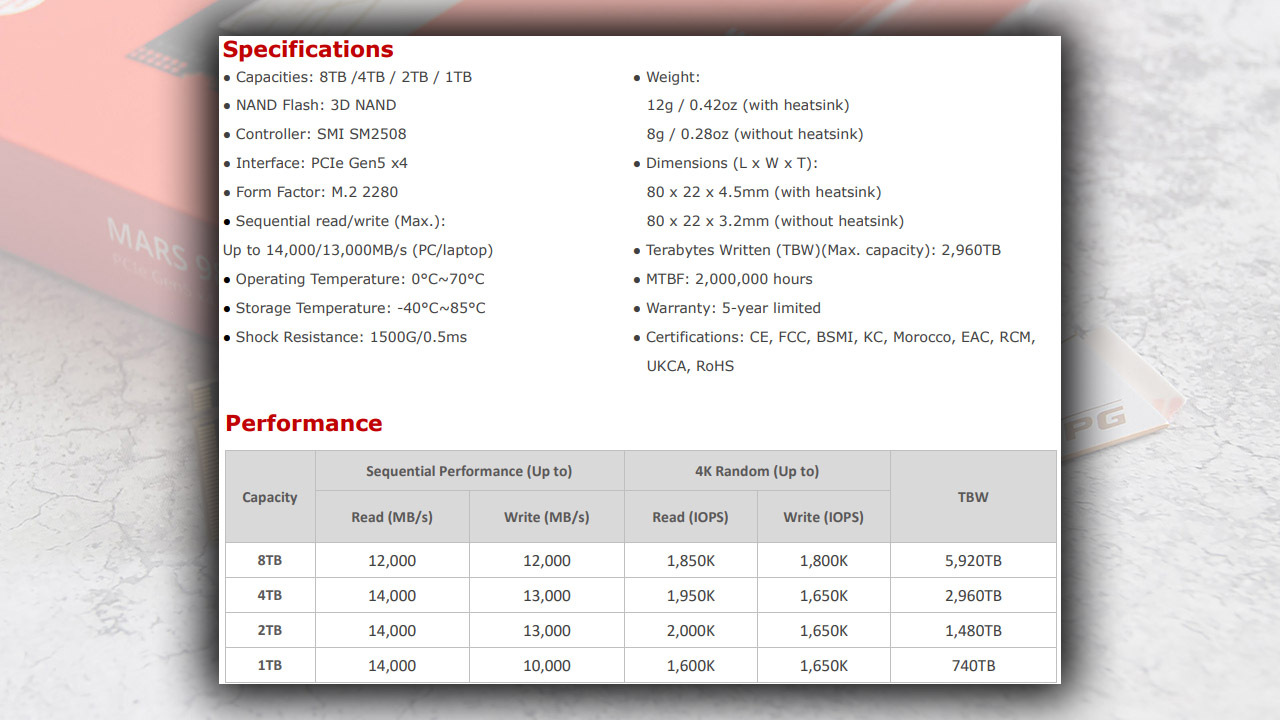
Task: Click the Write (IOPS) subheader
Action: point(823,517)
